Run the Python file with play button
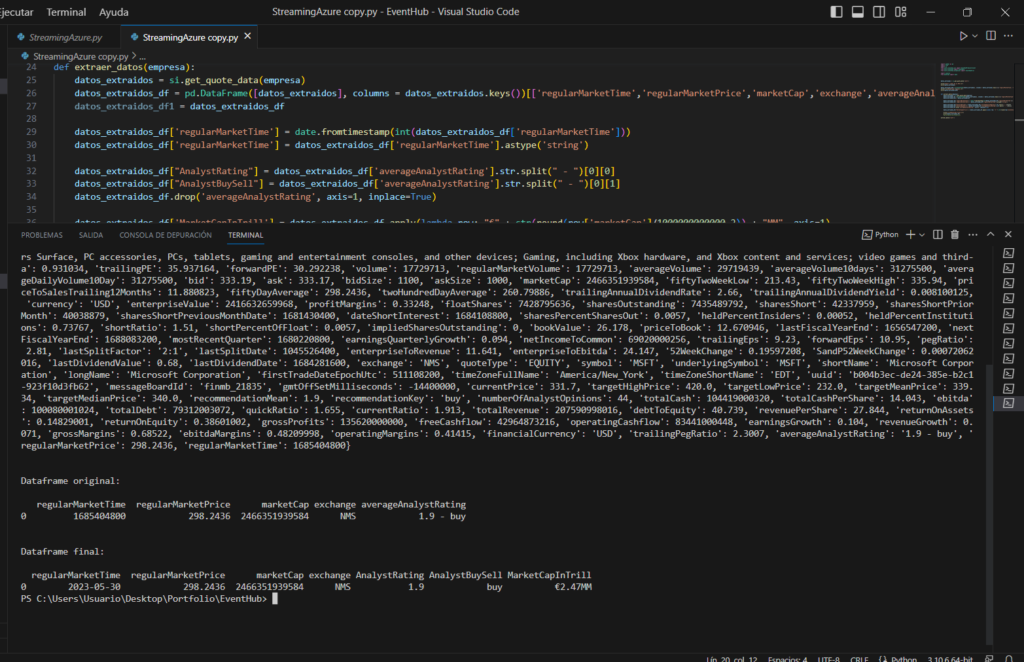The image size is (1024, 662). coord(964,37)
